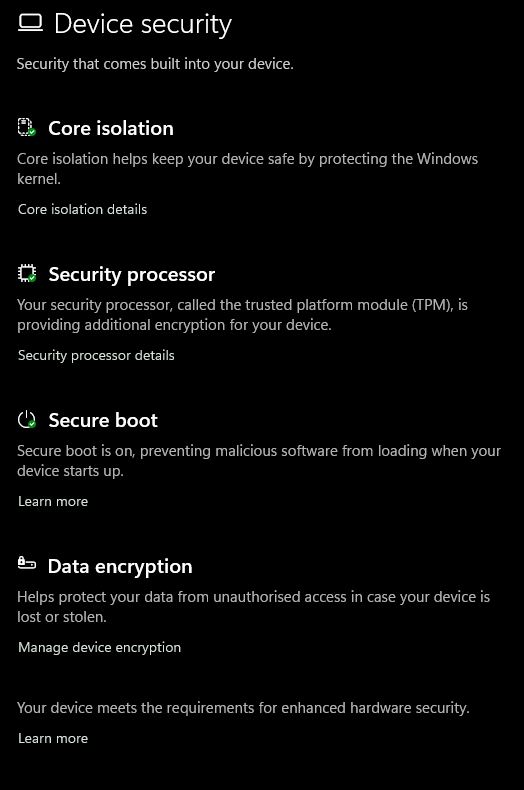Click the Data encryption drive lock icon
Screen dimensions: 524x790
coord(27,563)
